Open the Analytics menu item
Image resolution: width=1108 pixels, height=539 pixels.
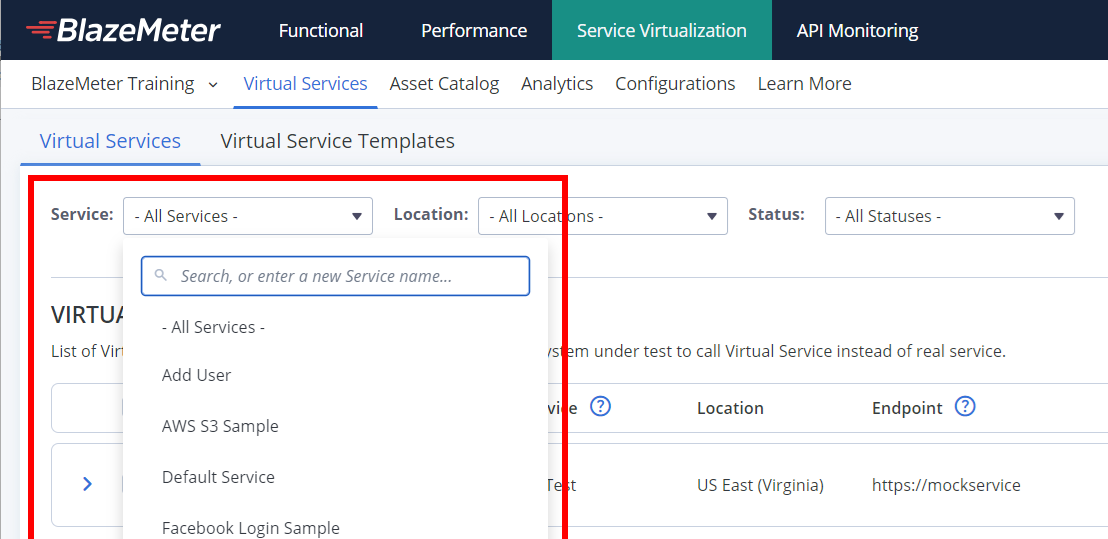tap(557, 84)
